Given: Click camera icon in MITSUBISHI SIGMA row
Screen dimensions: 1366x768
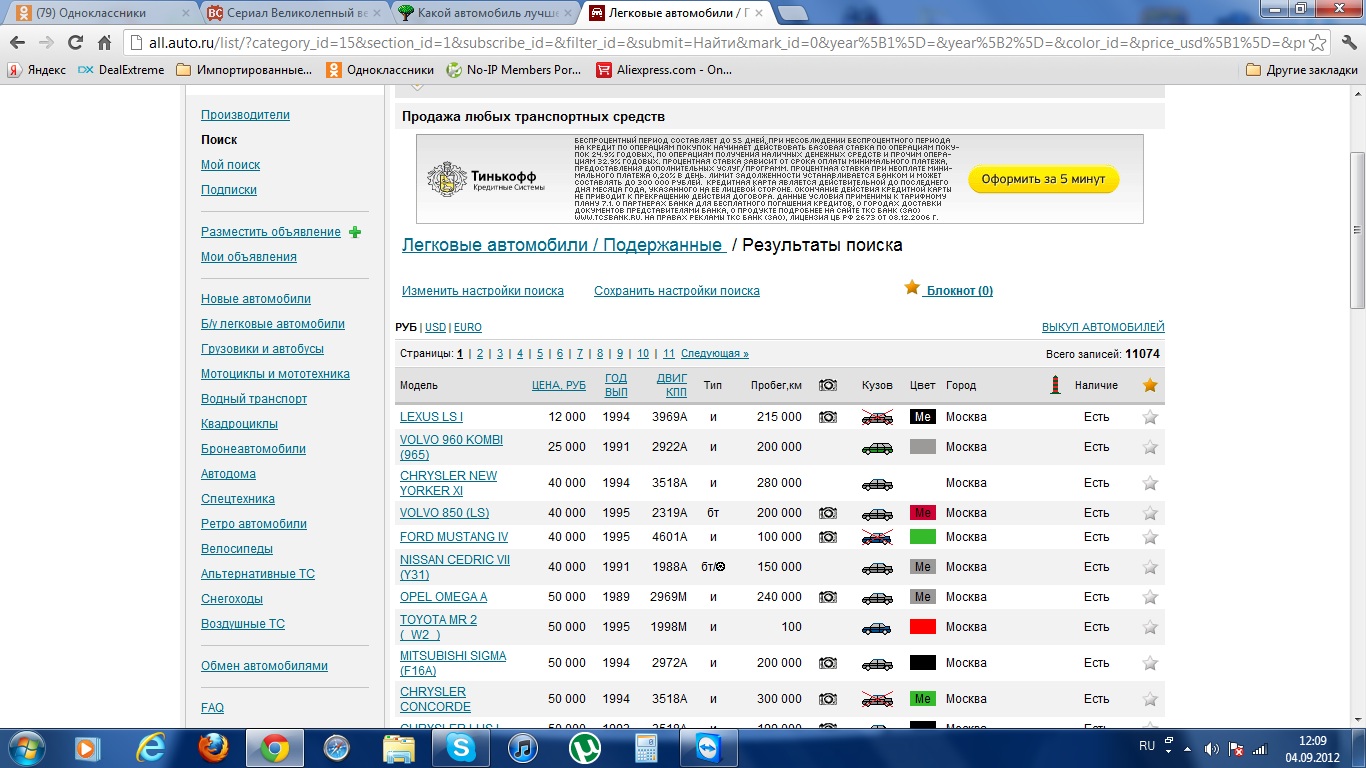Looking at the screenshot, I should pyautogui.click(x=828, y=663).
